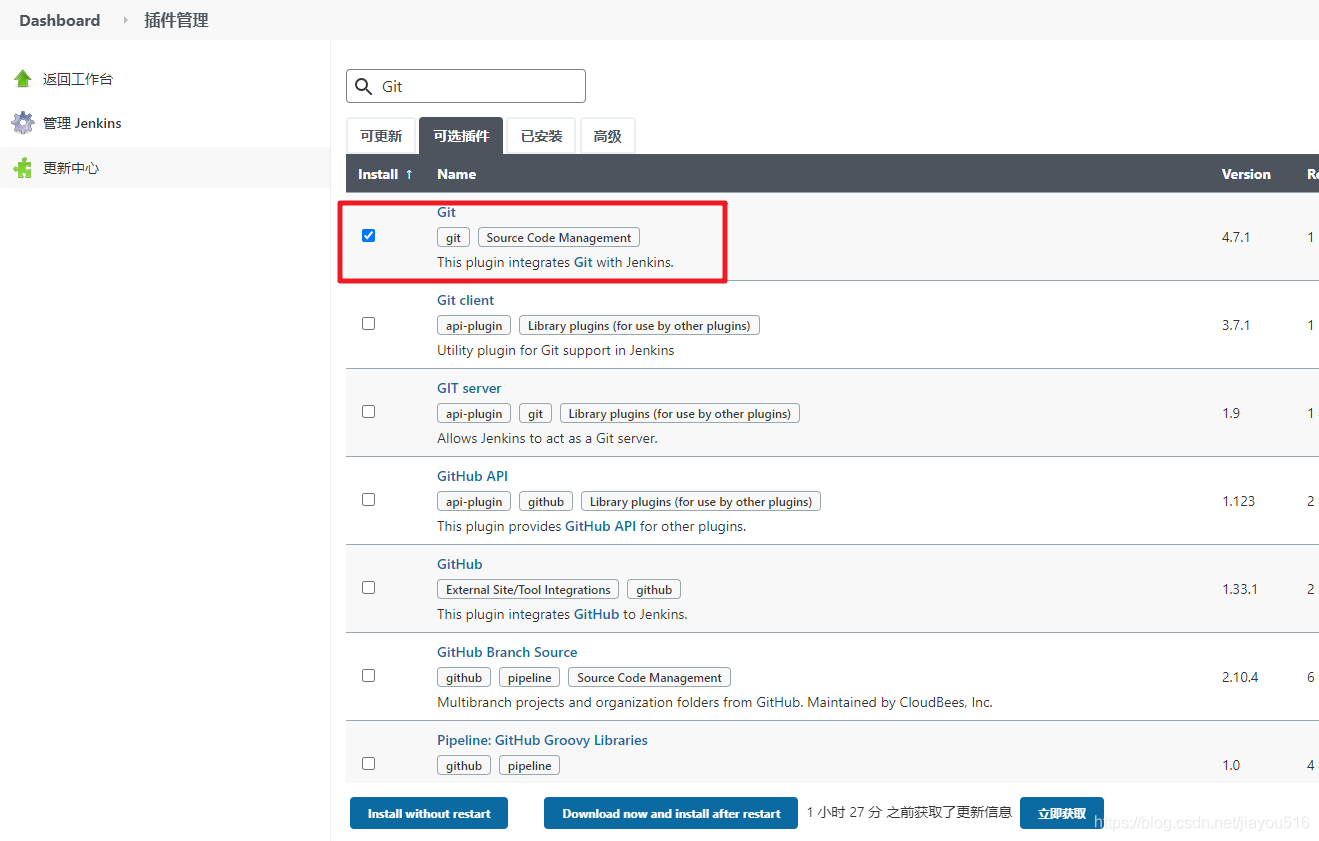Click the breadcrumb arrow after Dashboard
Screen dimensions: 1319x841
[125, 20]
